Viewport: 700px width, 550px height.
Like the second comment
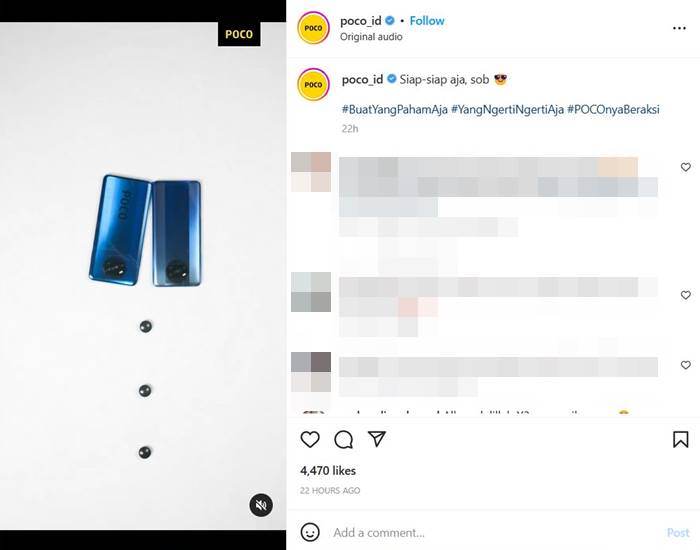[685, 295]
